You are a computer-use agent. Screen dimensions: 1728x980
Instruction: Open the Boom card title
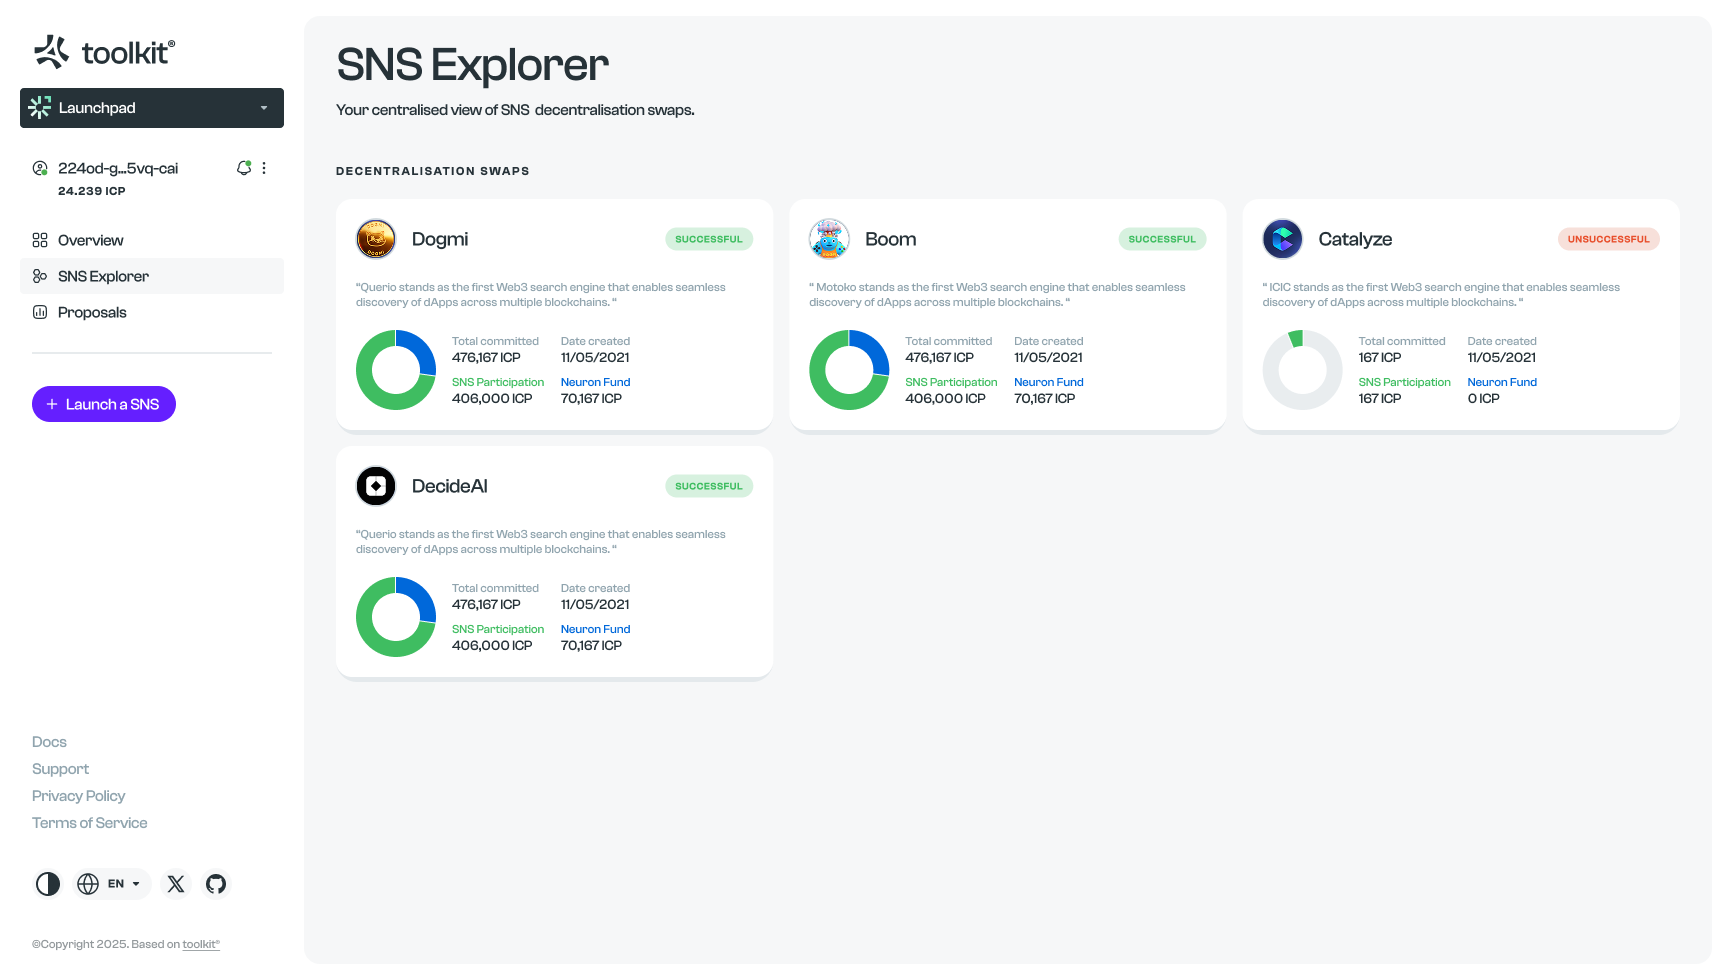pyautogui.click(x=891, y=239)
